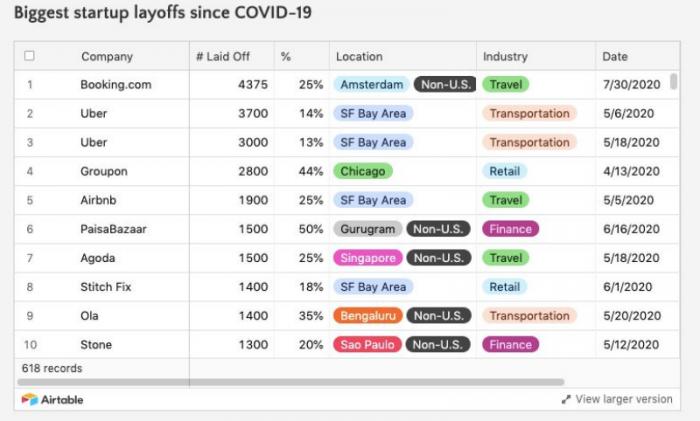The height and width of the screenshot is (421, 700).
Task: Click the vertical scrollbar thumb
Action: coord(674,82)
